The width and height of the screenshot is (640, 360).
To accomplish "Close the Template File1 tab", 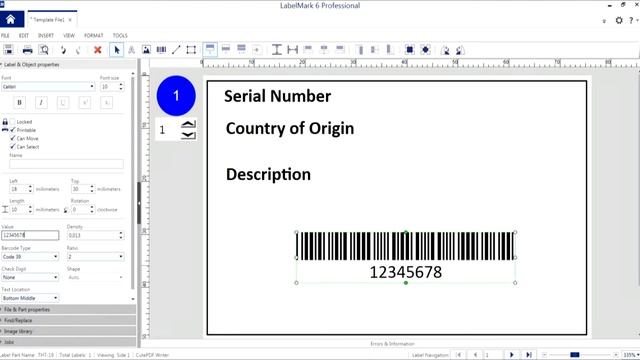I will point(70,20).
